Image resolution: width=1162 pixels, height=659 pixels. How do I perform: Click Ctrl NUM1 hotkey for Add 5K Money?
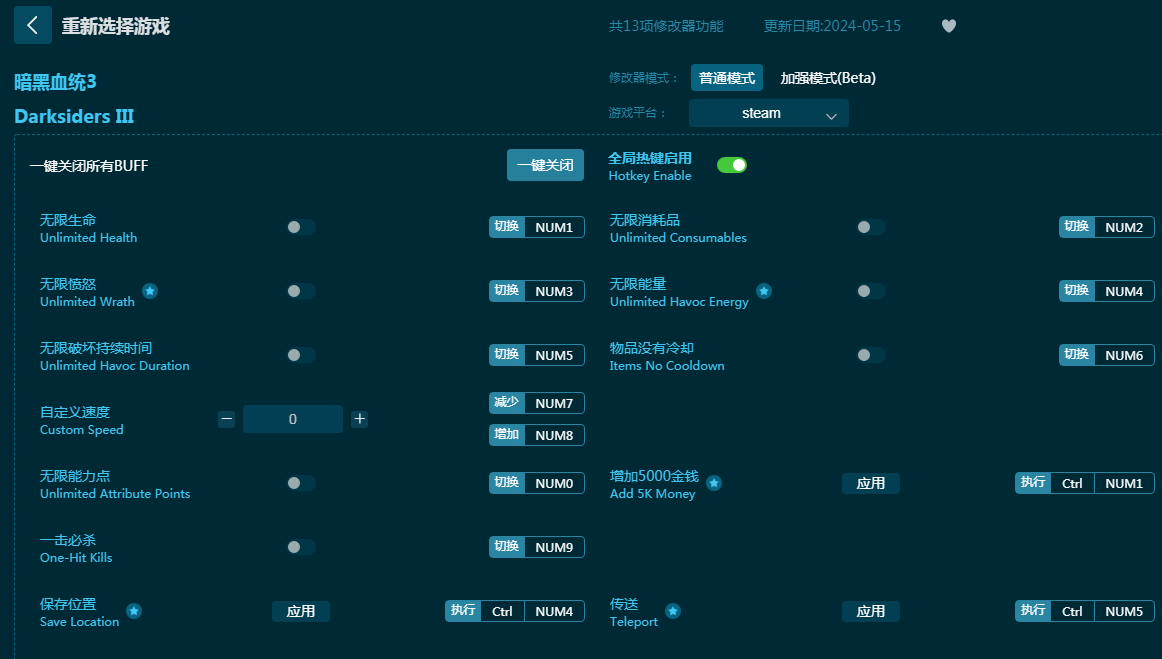tap(1085, 483)
